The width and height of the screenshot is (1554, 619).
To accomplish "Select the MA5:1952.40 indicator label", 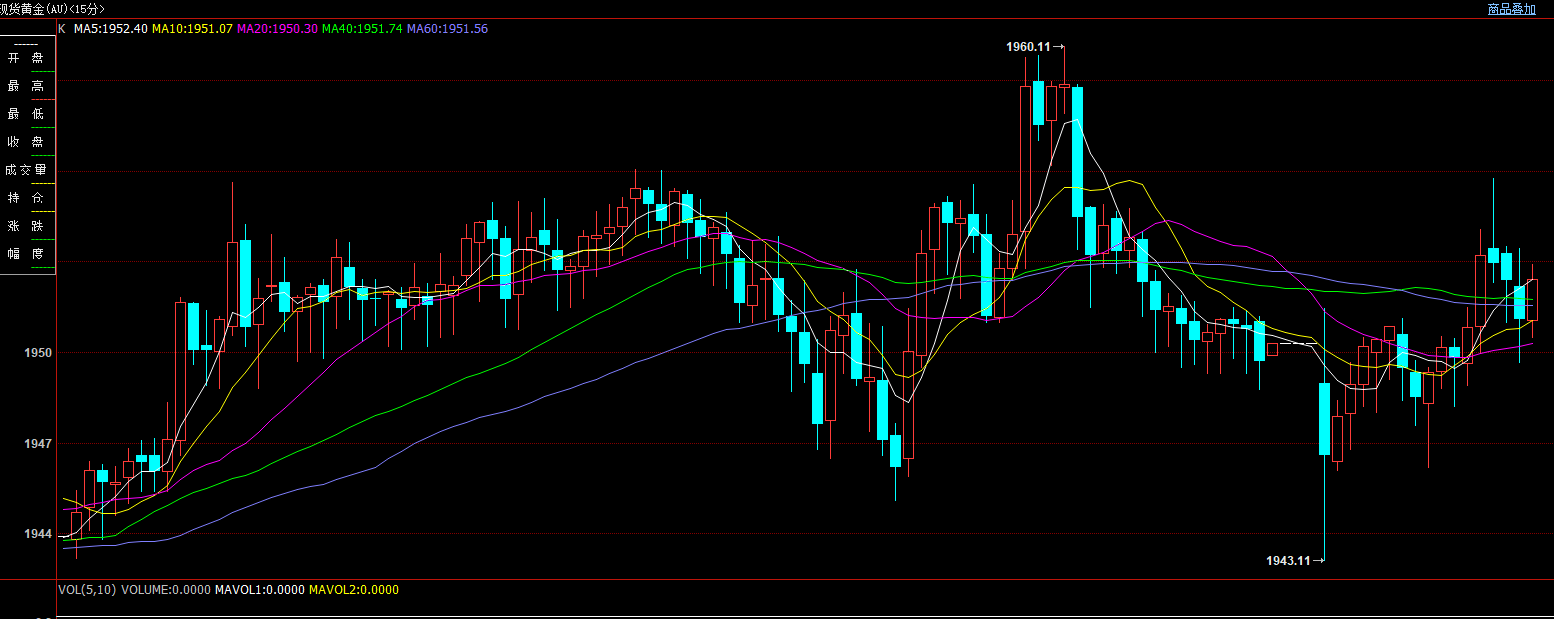I will (111, 29).
